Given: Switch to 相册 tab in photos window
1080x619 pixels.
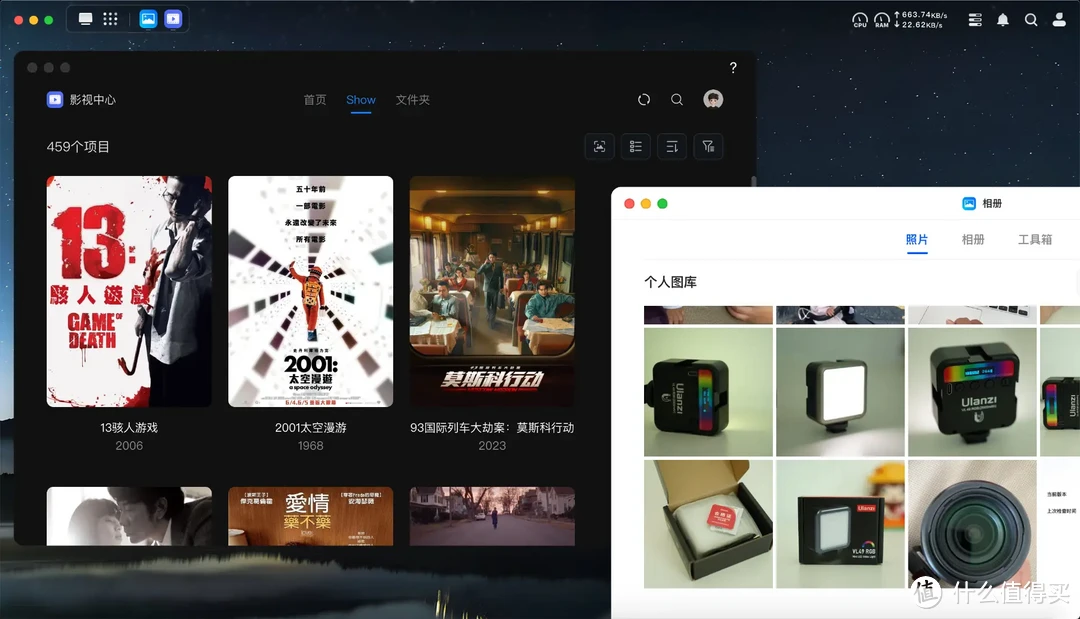Looking at the screenshot, I should point(973,240).
